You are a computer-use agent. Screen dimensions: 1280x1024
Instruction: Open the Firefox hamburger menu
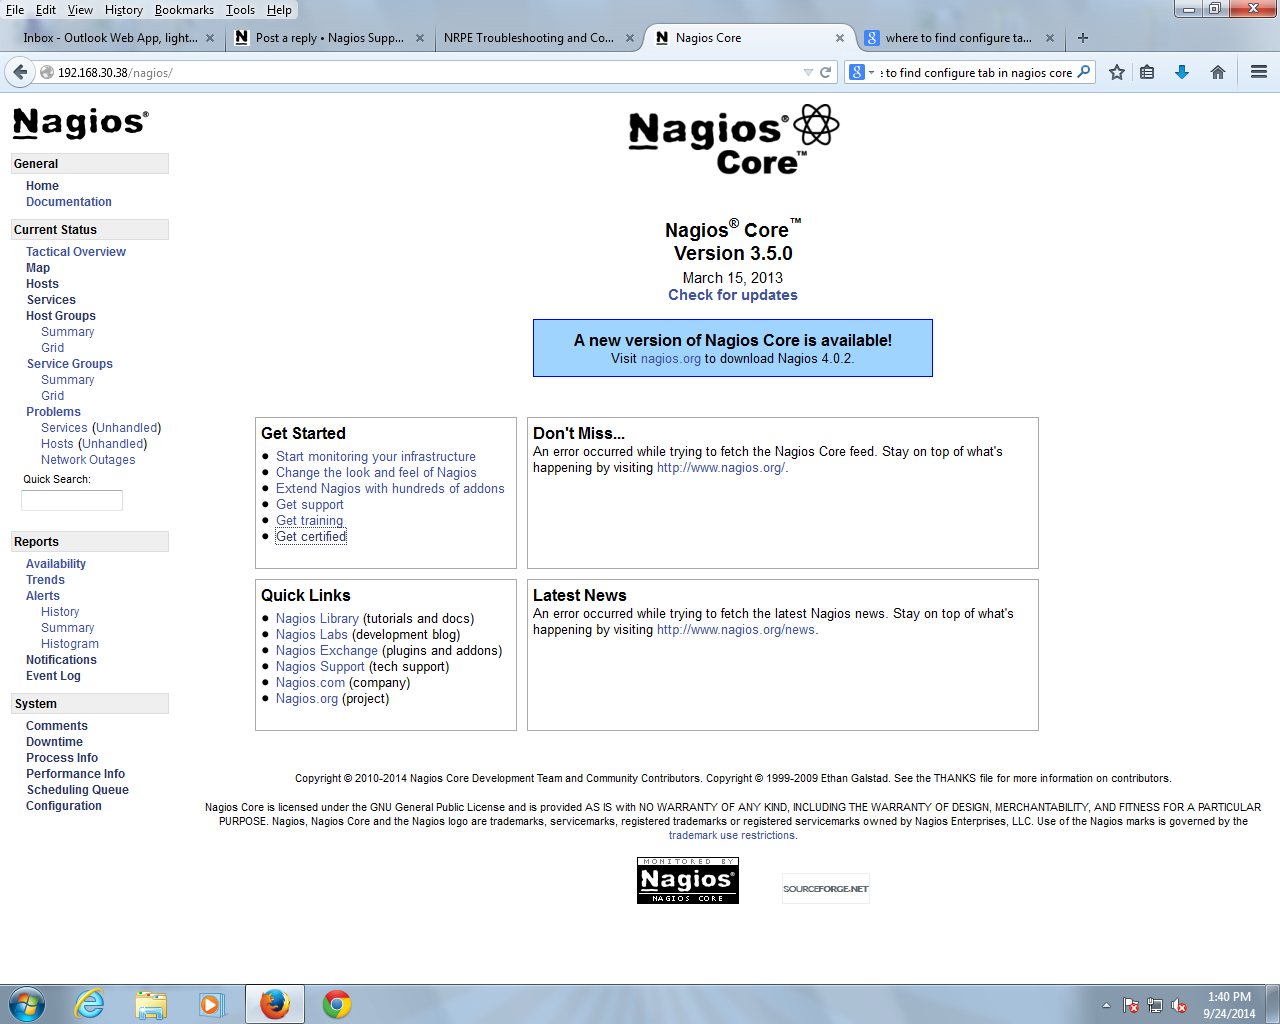coord(1259,72)
